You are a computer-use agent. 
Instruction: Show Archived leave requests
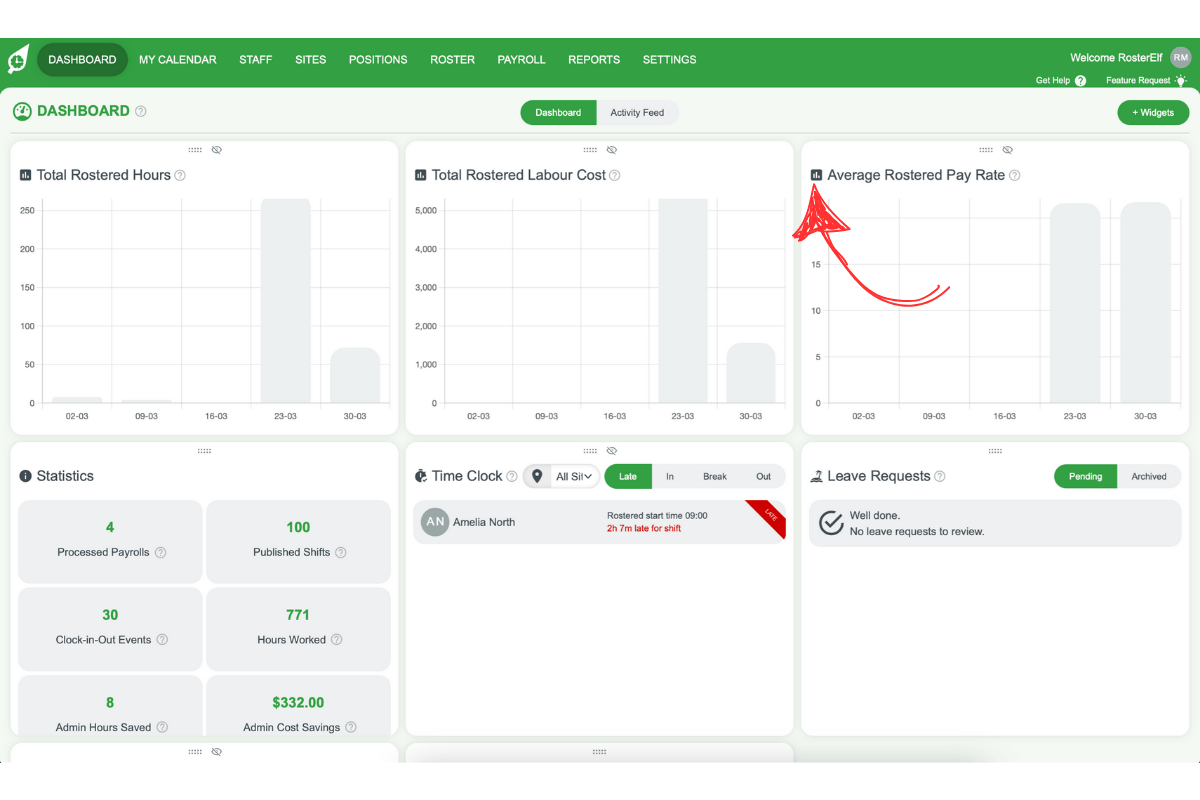click(1148, 476)
